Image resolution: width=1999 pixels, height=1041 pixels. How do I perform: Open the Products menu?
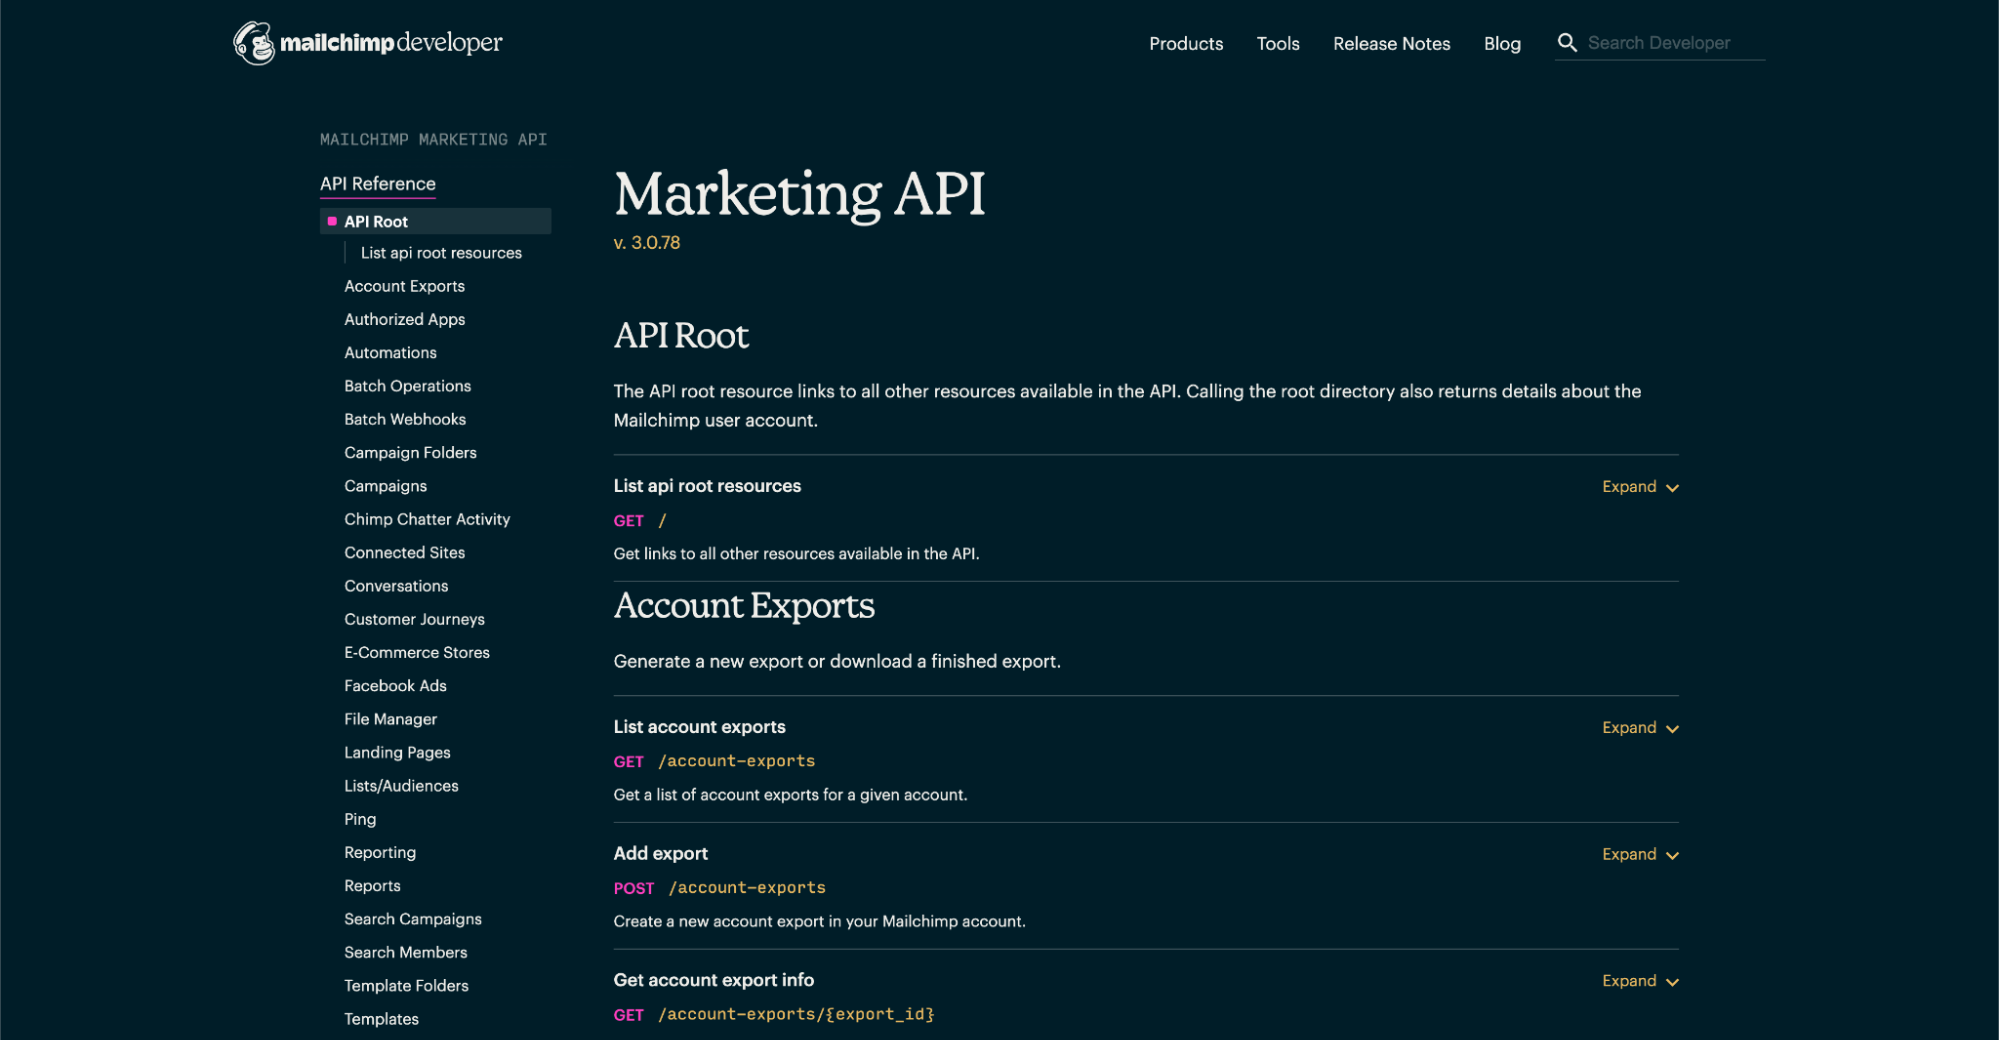point(1186,43)
